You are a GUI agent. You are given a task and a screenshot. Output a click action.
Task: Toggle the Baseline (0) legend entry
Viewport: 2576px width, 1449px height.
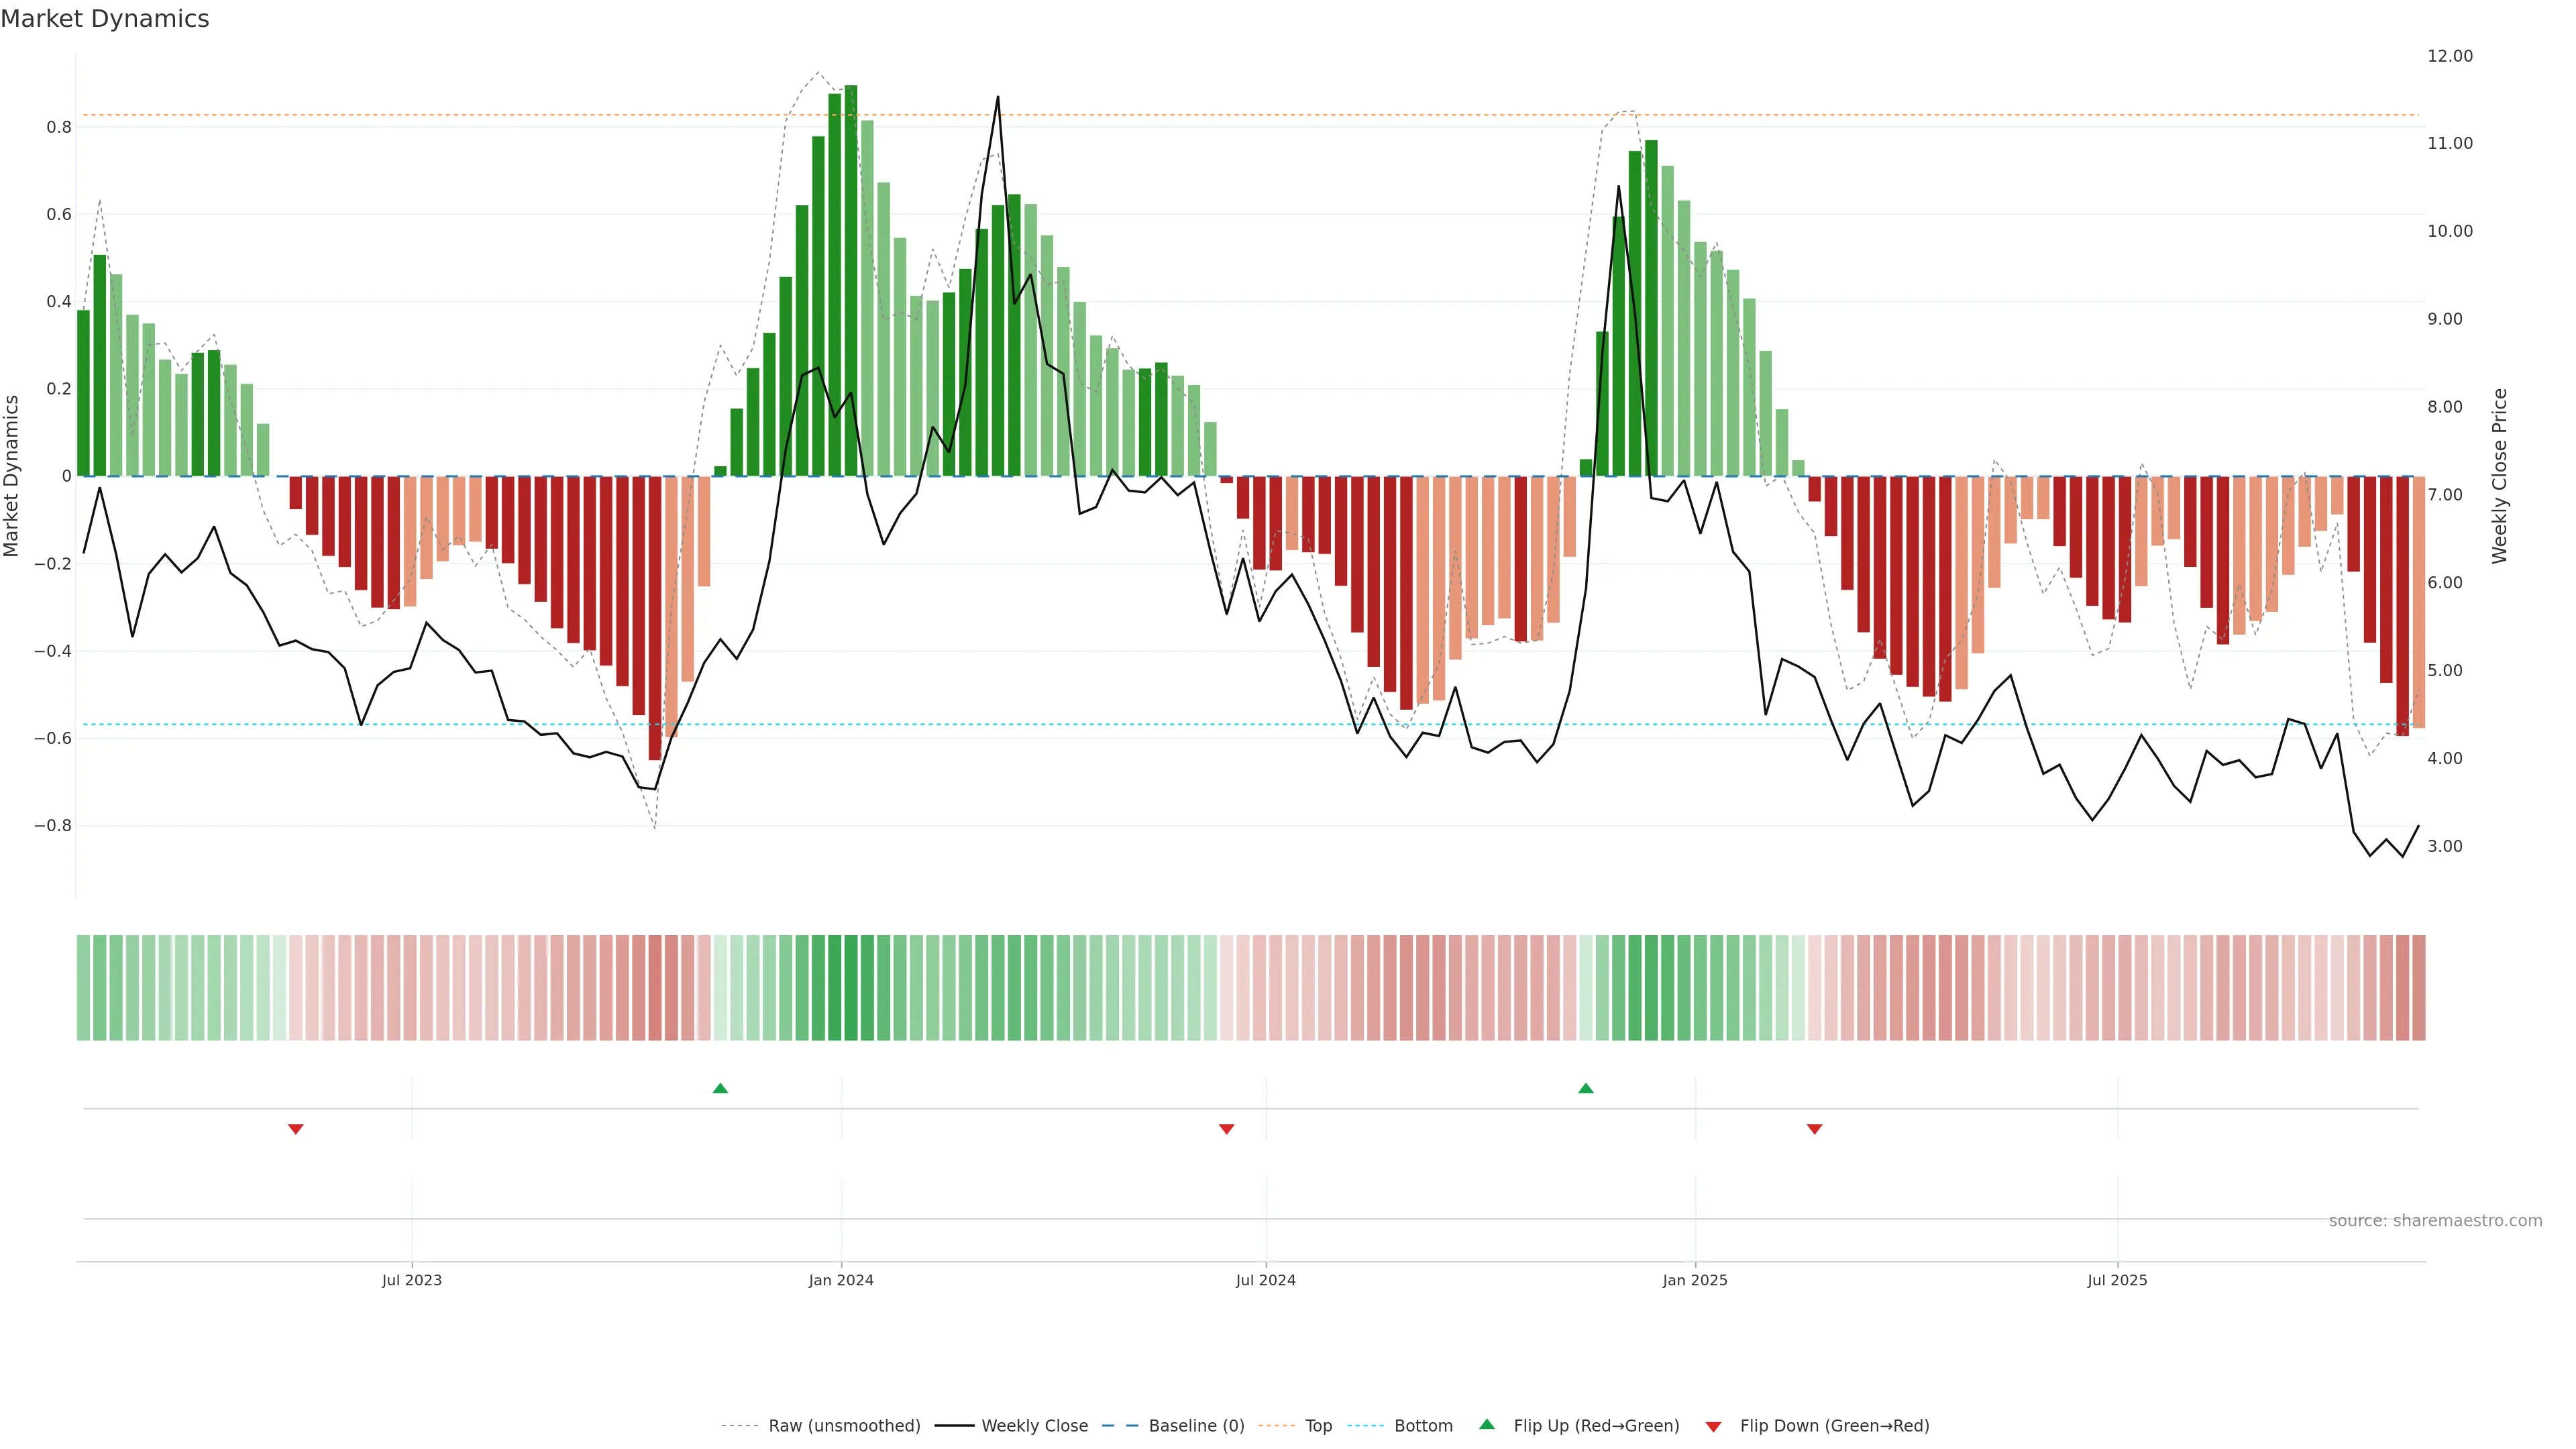pos(1196,1426)
